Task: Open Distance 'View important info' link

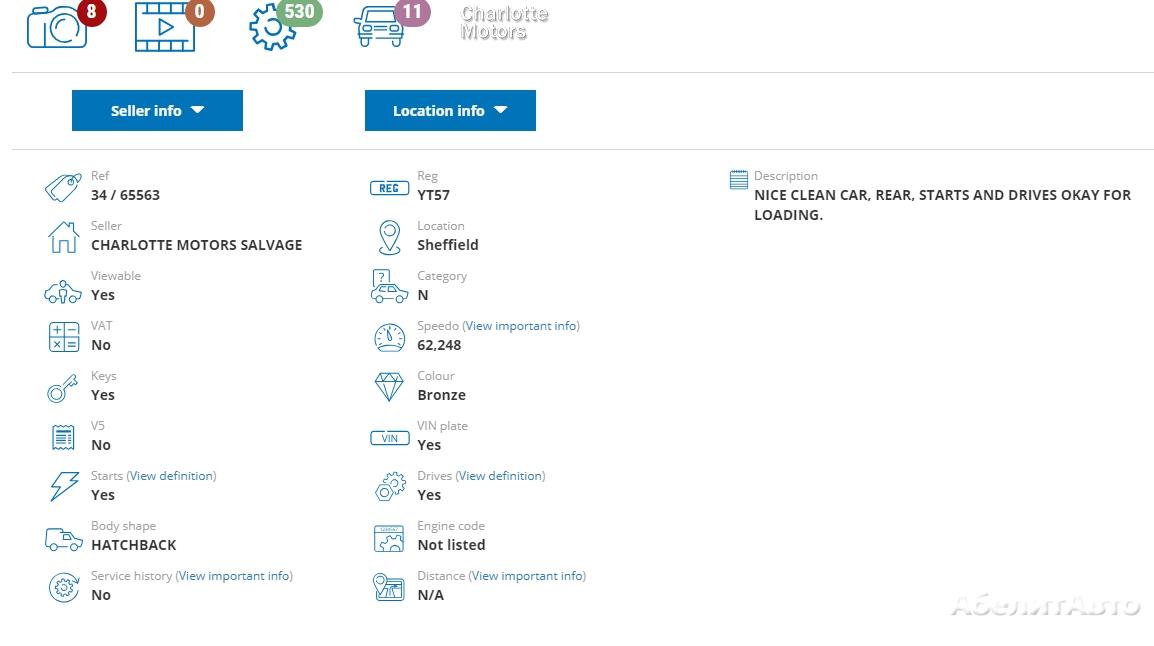Action: point(527,576)
